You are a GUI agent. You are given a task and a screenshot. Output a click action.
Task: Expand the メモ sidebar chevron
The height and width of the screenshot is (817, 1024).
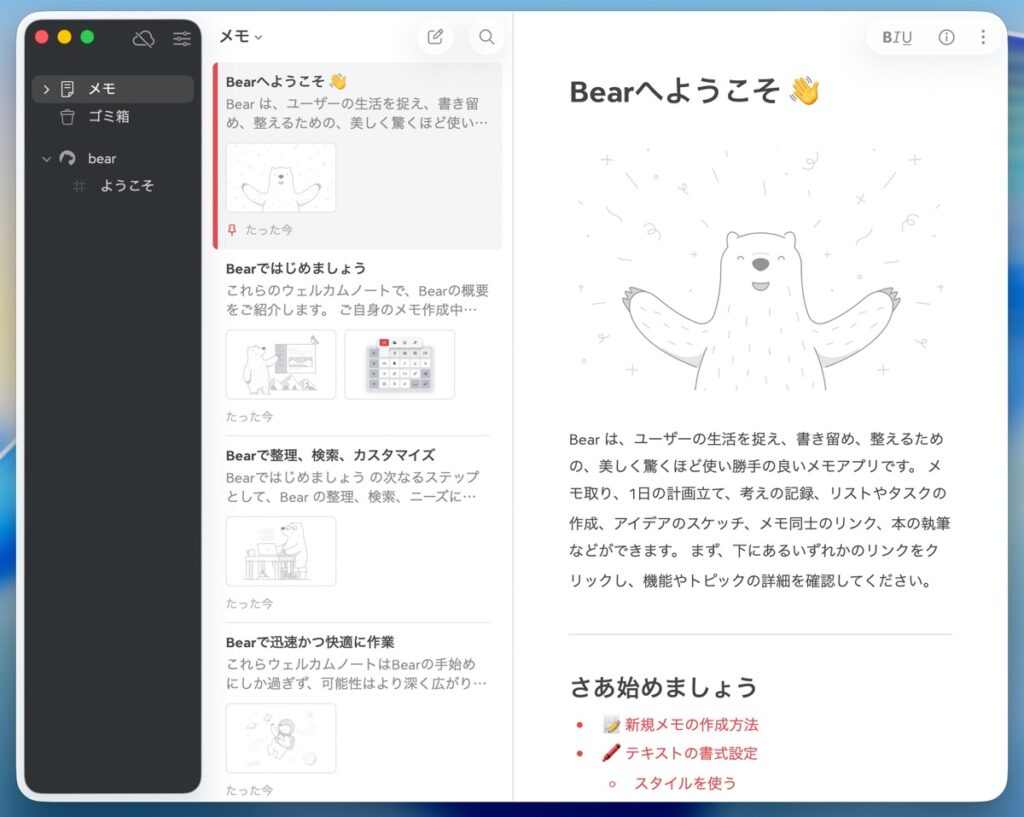coord(46,89)
